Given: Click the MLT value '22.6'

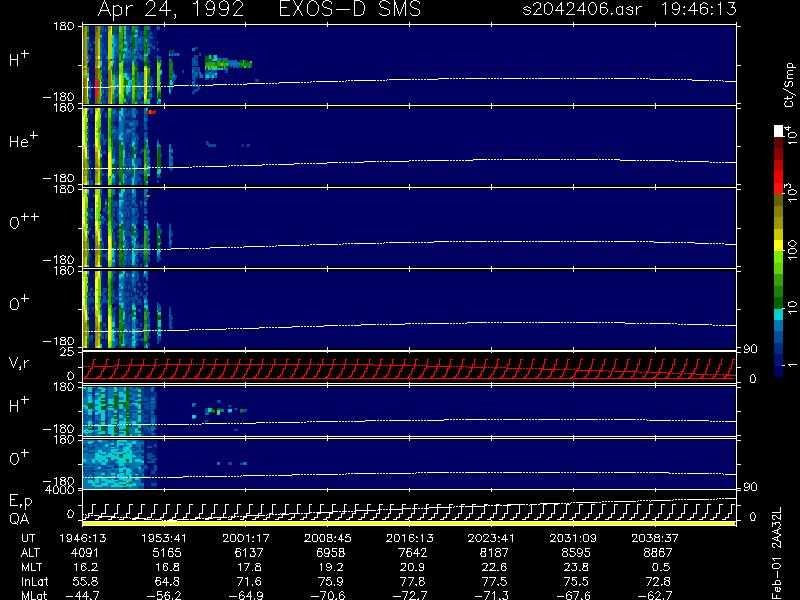Looking at the screenshot, I should coord(494,567).
